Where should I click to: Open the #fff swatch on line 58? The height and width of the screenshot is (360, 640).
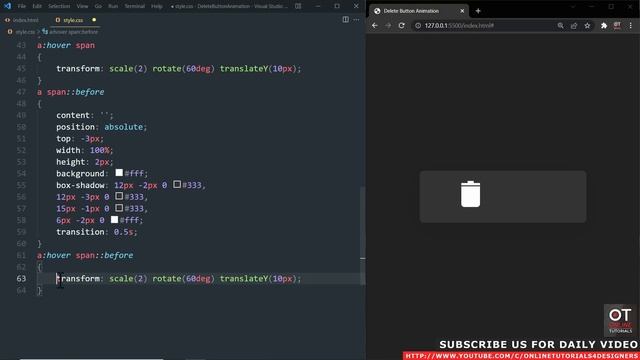[114, 220]
